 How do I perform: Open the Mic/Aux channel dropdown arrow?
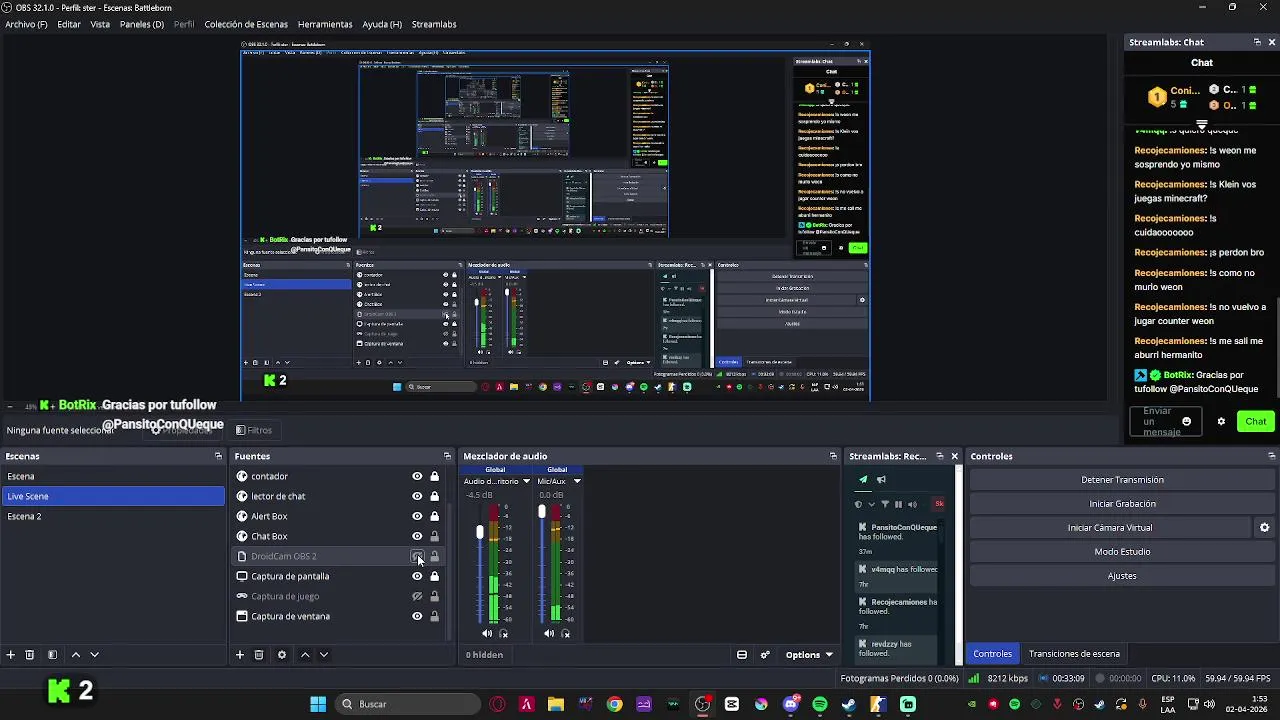tap(576, 481)
